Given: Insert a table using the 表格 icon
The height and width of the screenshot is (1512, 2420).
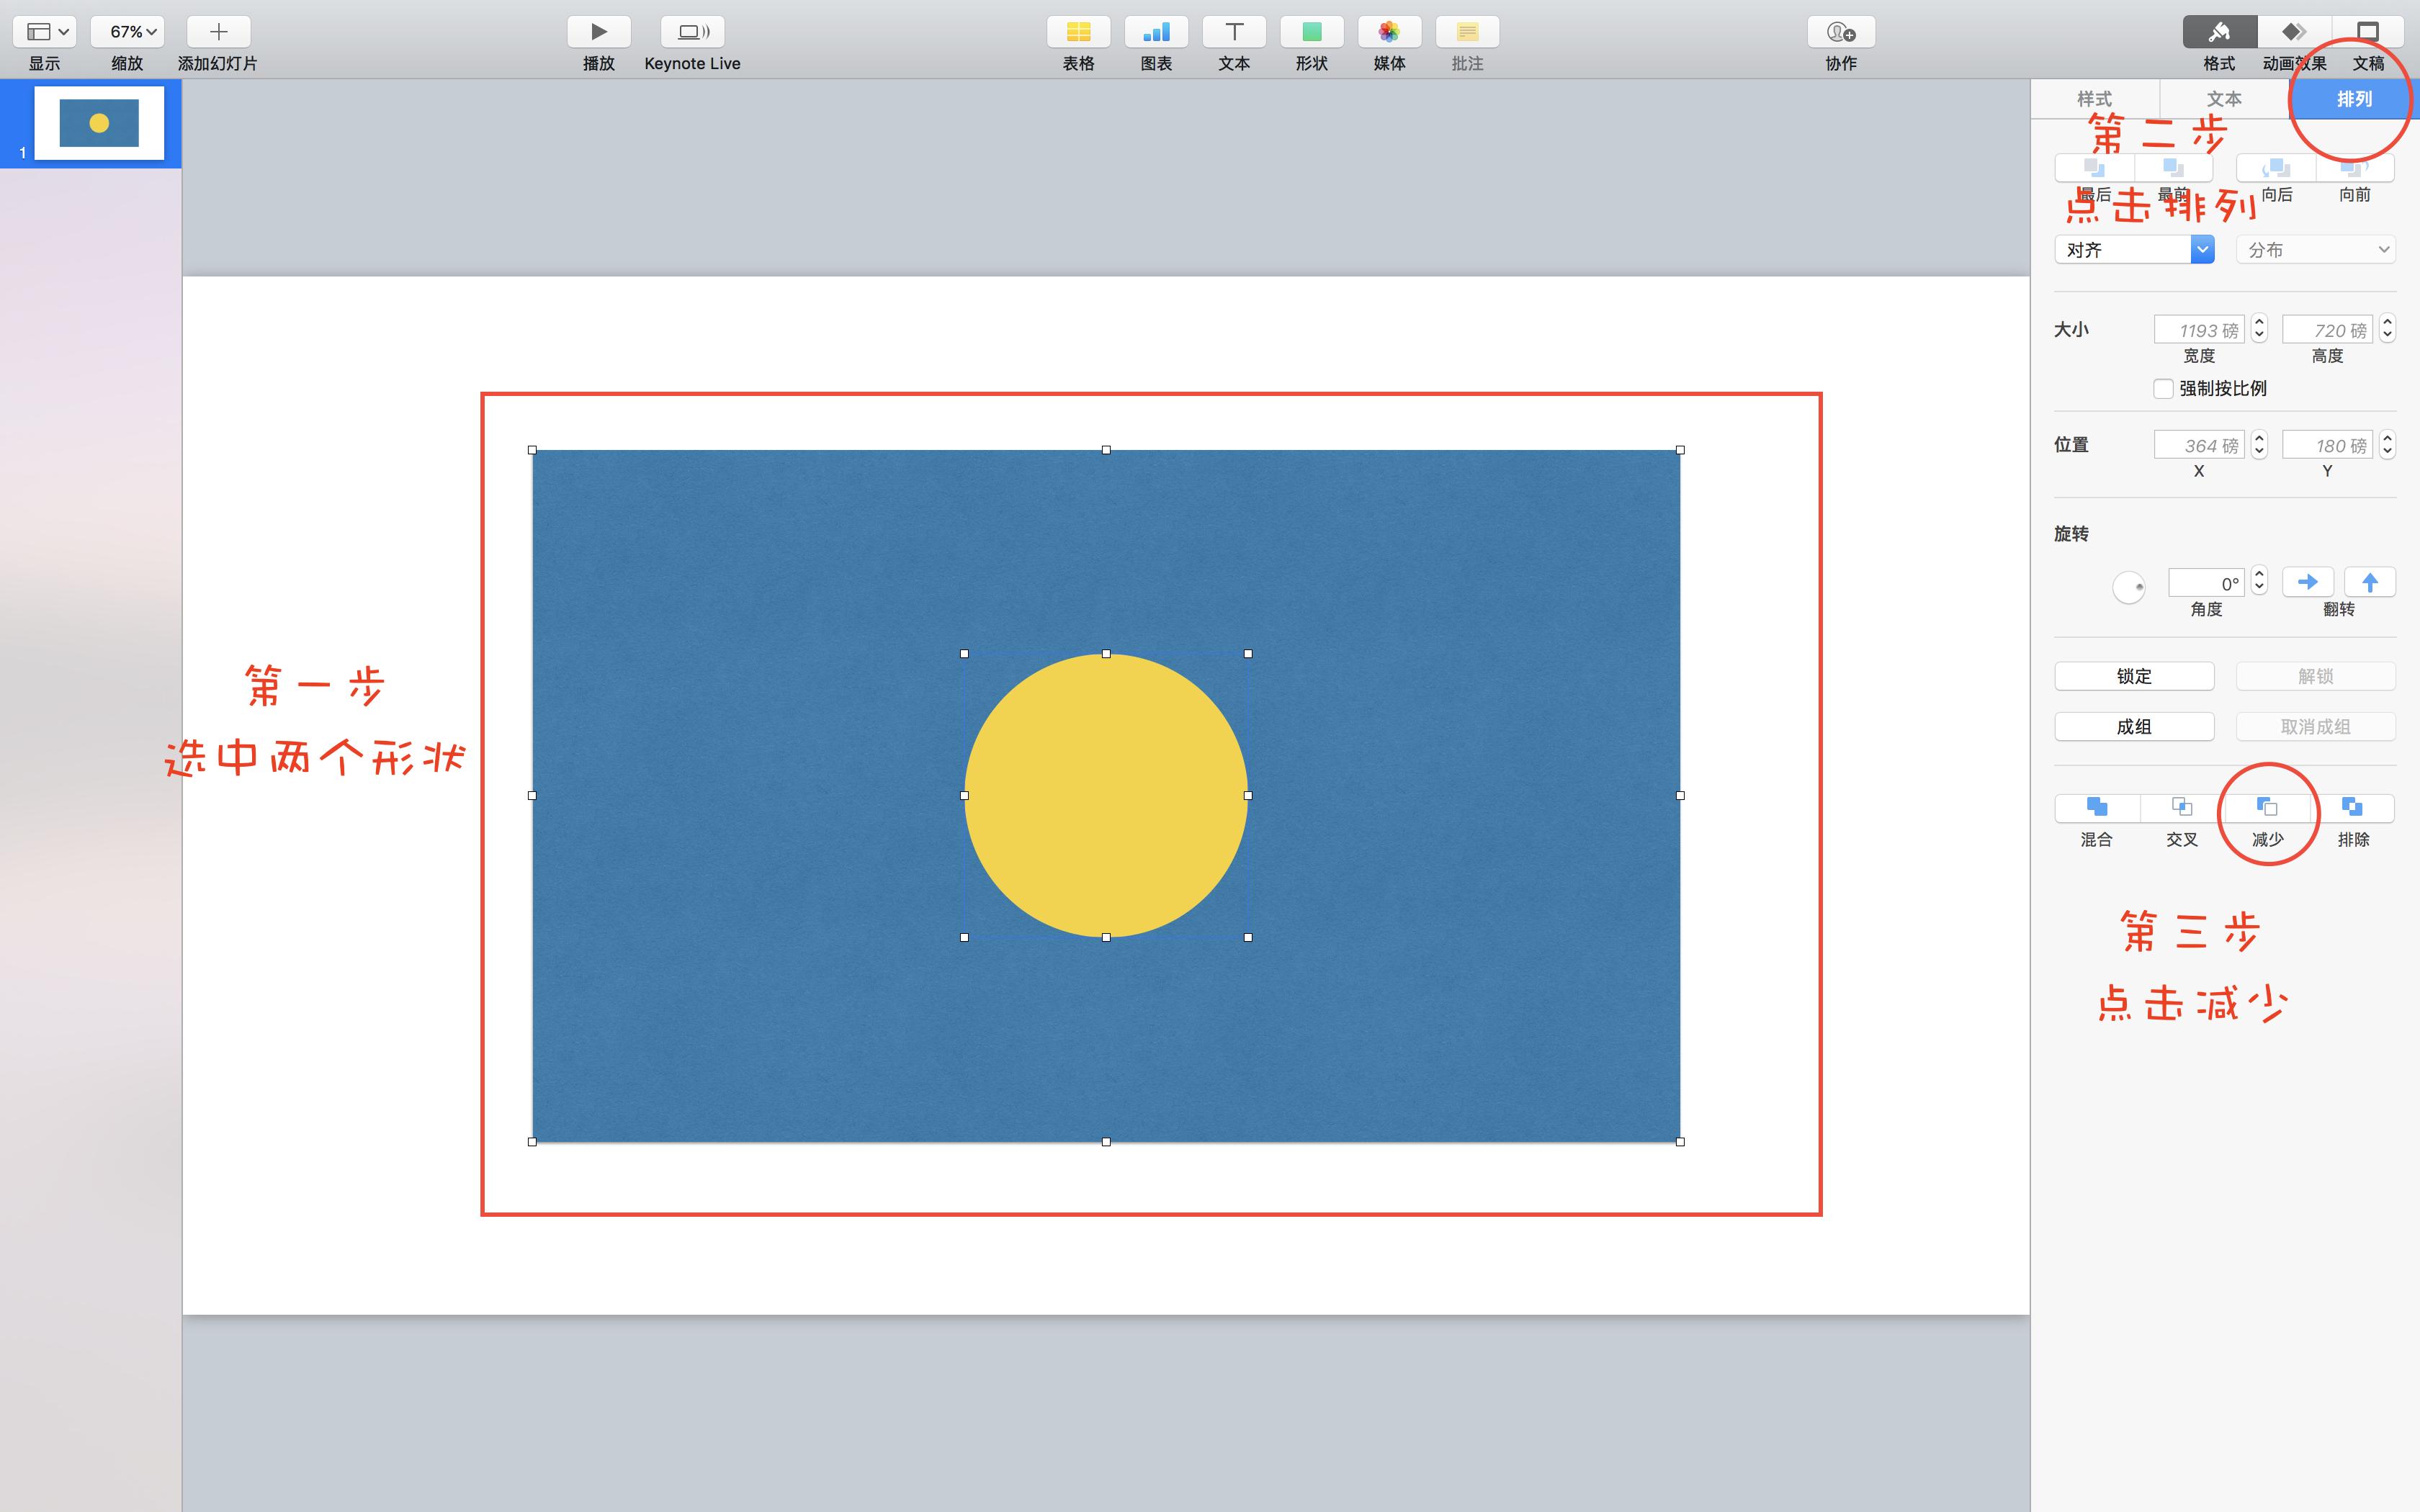Looking at the screenshot, I should [x=1078, y=32].
